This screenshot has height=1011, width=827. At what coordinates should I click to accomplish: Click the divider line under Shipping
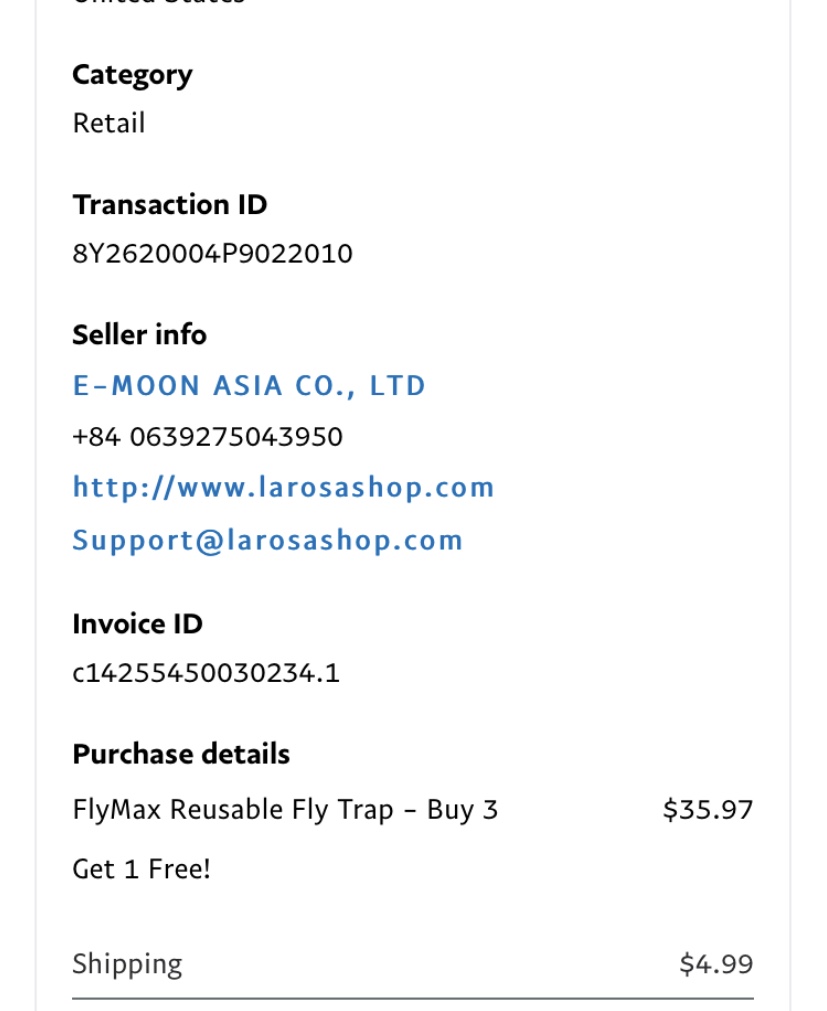click(x=413, y=999)
